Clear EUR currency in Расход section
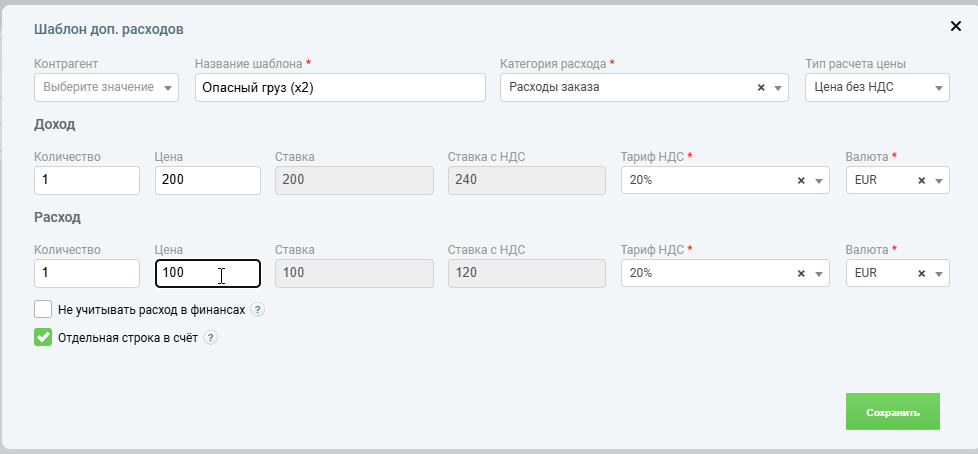 click(x=921, y=274)
